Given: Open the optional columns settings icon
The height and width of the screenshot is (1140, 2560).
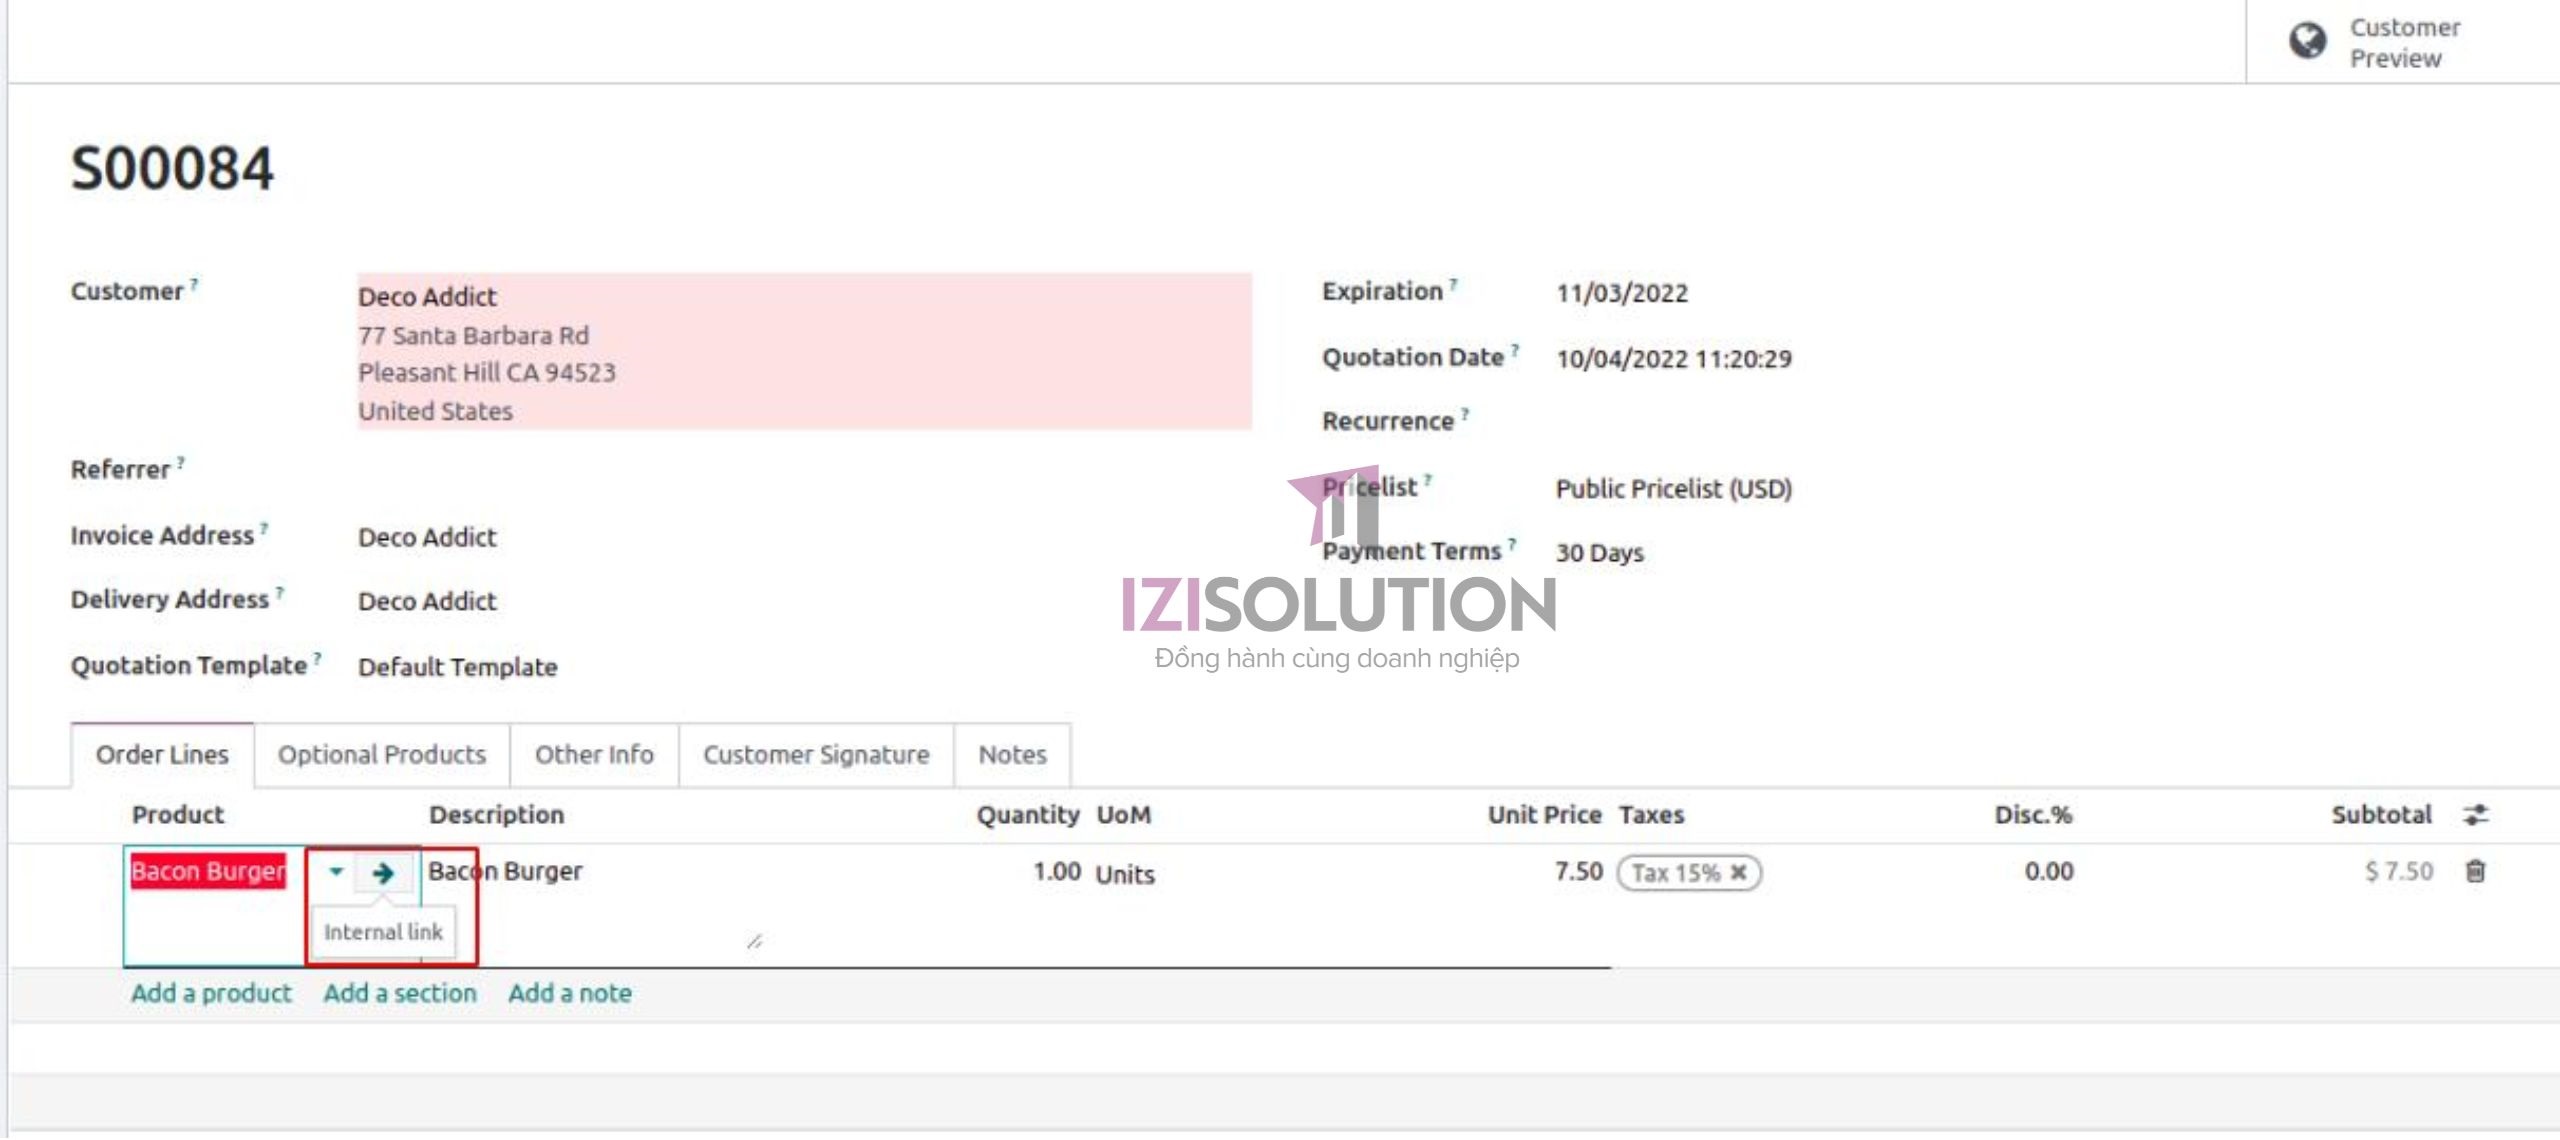Looking at the screenshot, I should point(2475,815).
